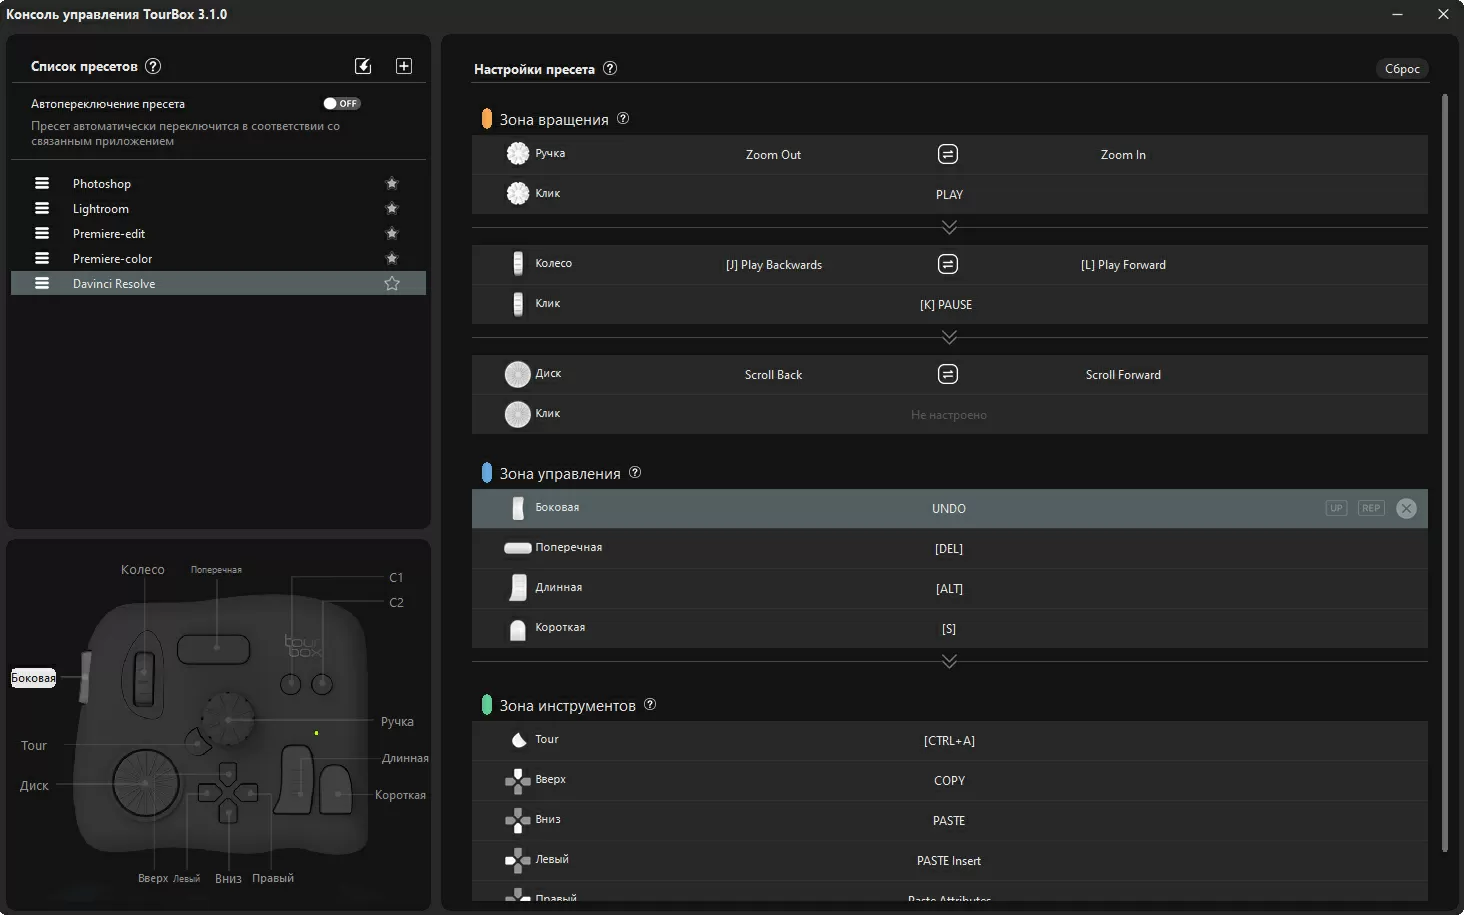Open help icon beside Зона управления
This screenshot has height=915, width=1464.
635,472
